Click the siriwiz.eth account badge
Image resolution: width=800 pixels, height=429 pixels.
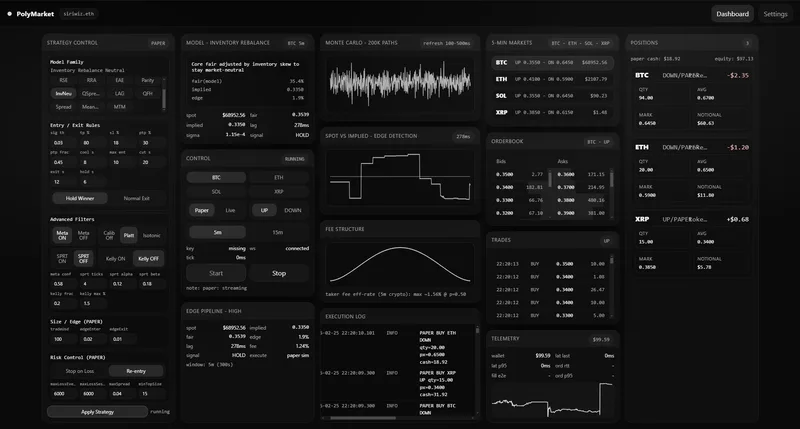pyautogui.click(x=79, y=14)
